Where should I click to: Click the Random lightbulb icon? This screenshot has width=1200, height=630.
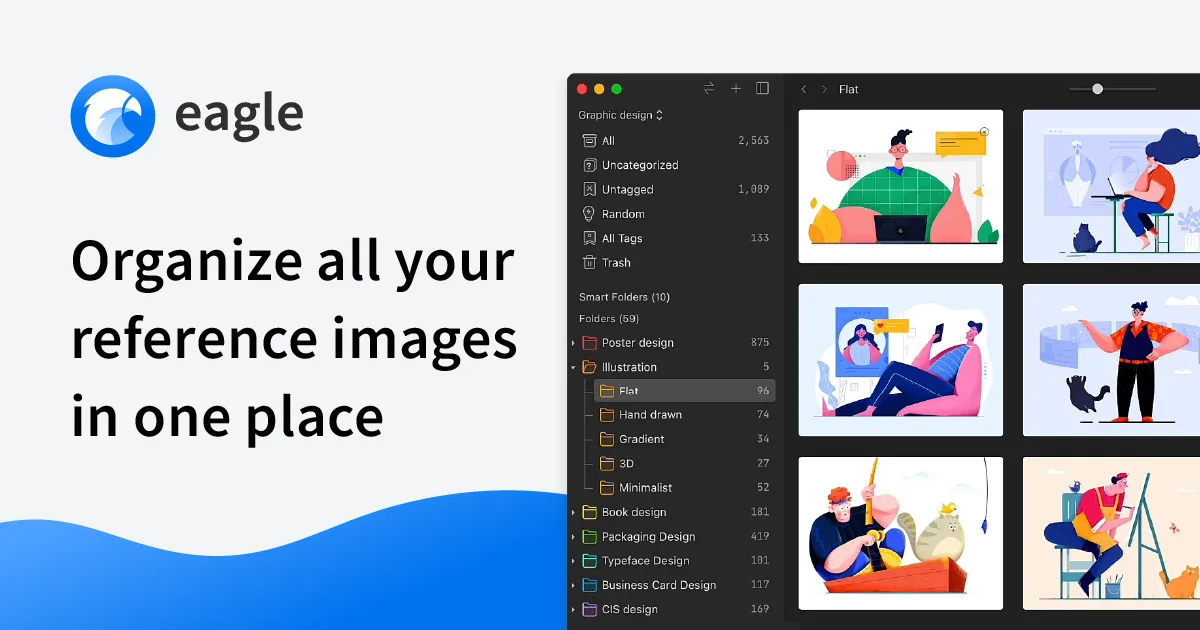(590, 214)
